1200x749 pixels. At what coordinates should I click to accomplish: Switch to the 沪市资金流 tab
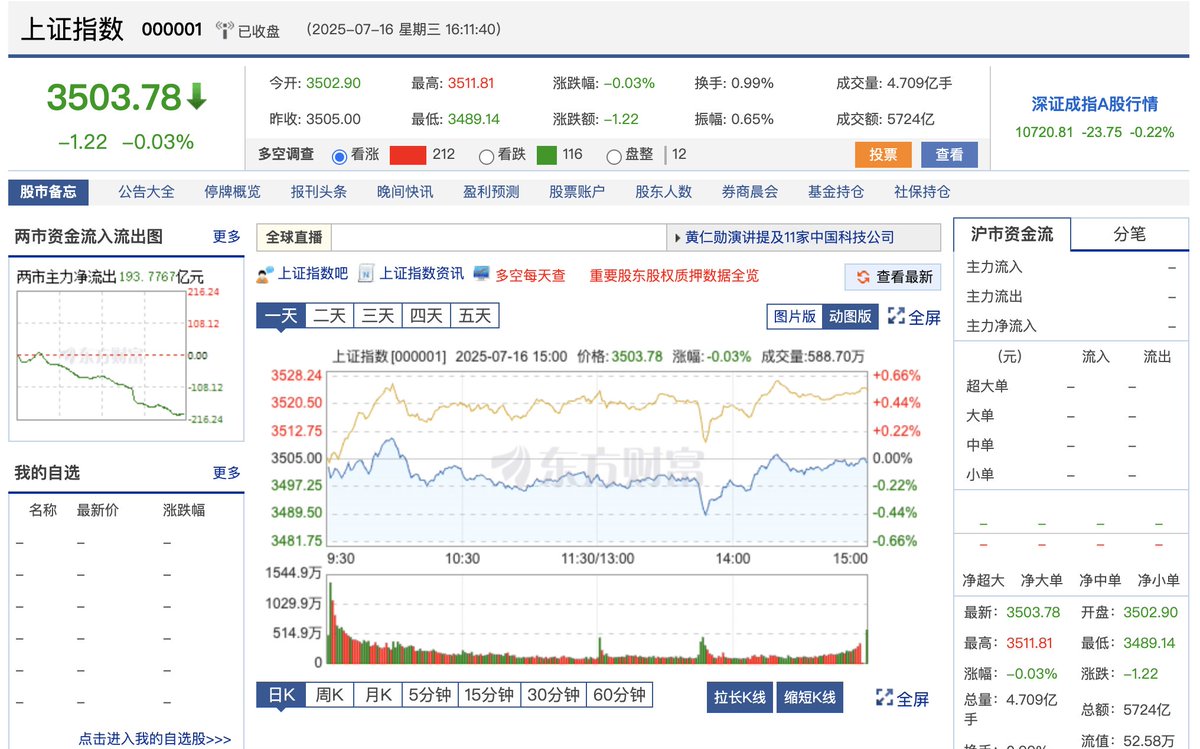1012,235
